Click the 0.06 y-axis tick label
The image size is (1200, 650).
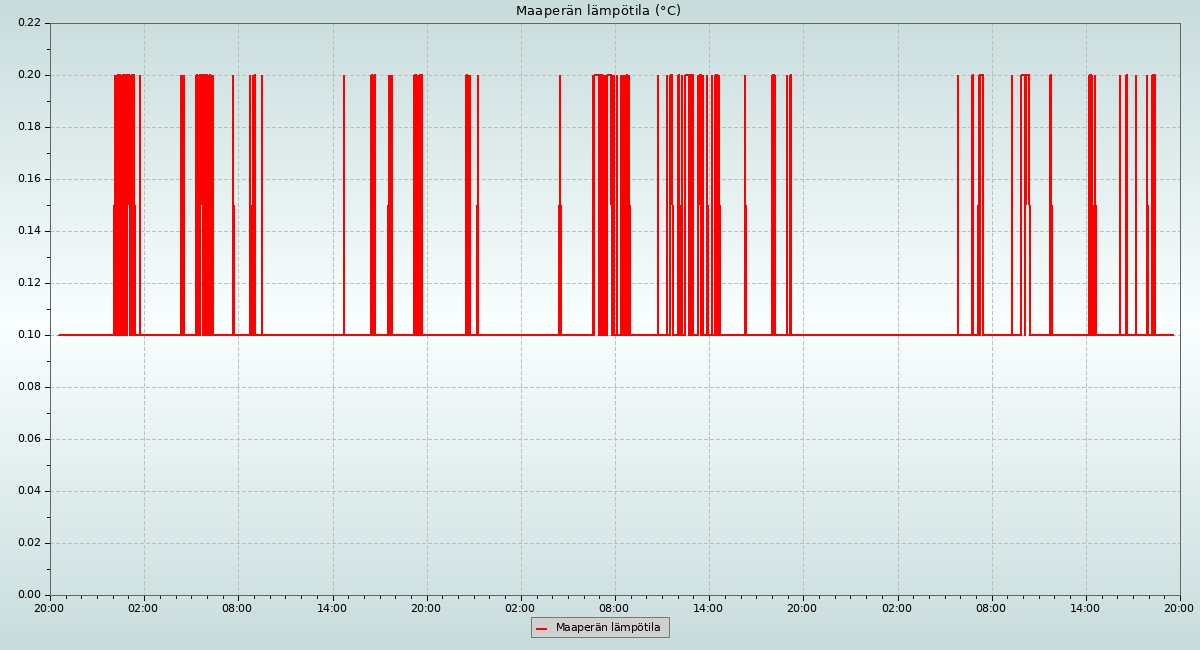tap(29, 439)
